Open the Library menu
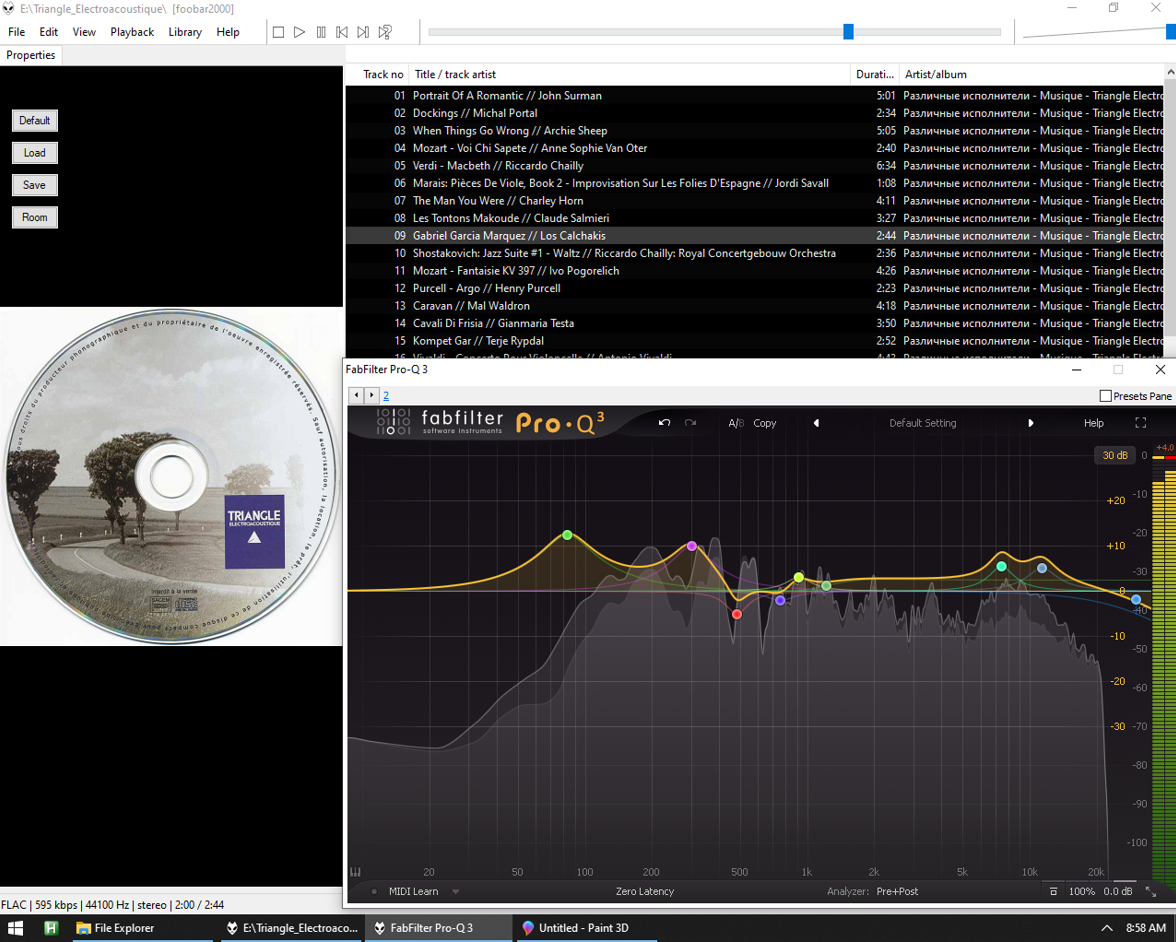The image size is (1176, 942). (x=184, y=32)
